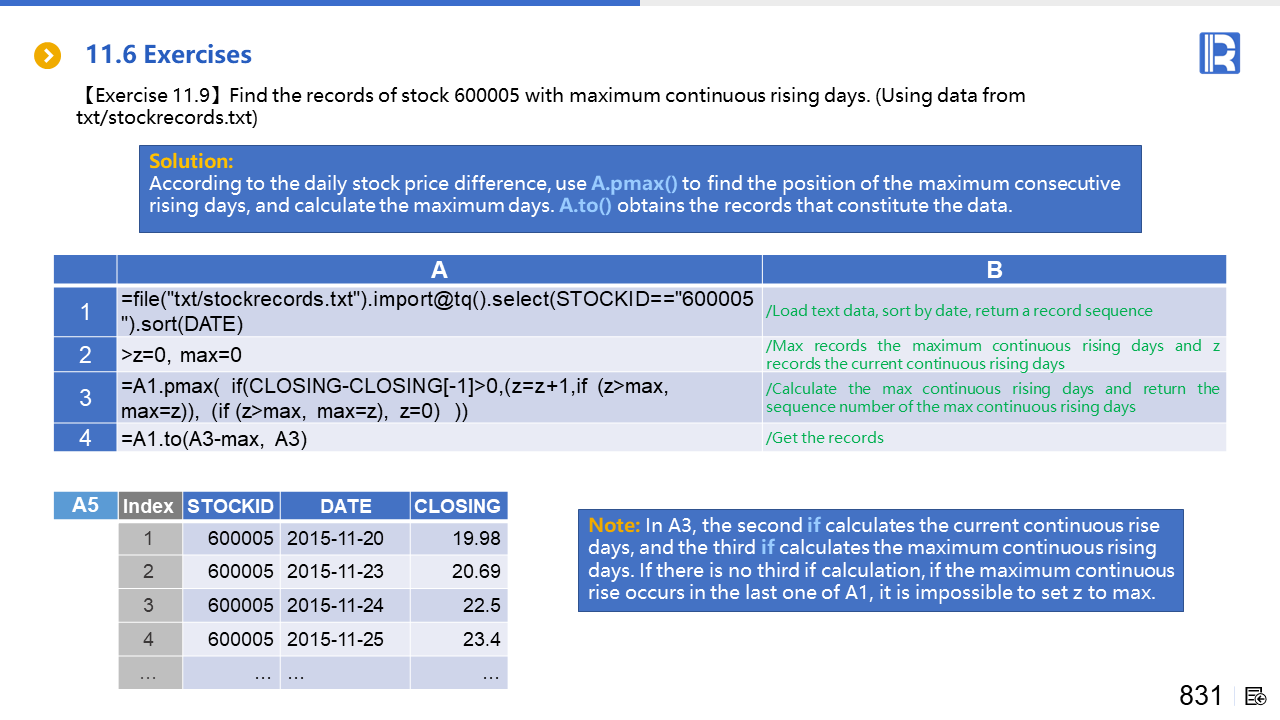The height and width of the screenshot is (720, 1280).
Task: Click the page number 831
Action: click(1200, 696)
